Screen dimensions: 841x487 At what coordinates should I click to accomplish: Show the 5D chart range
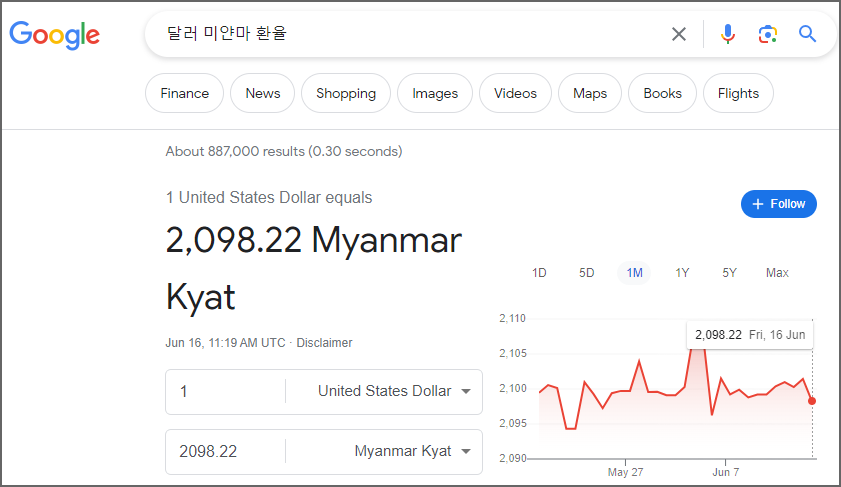(x=586, y=273)
